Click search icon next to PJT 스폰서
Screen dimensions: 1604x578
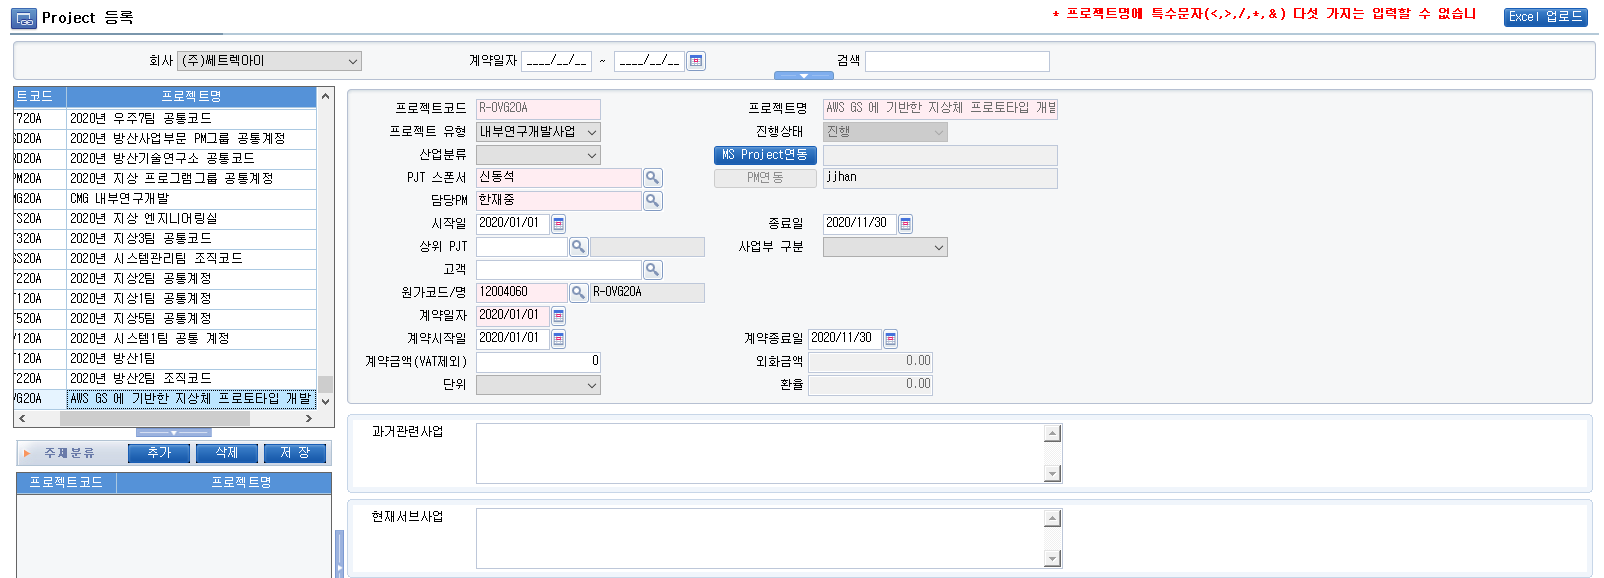click(x=652, y=178)
